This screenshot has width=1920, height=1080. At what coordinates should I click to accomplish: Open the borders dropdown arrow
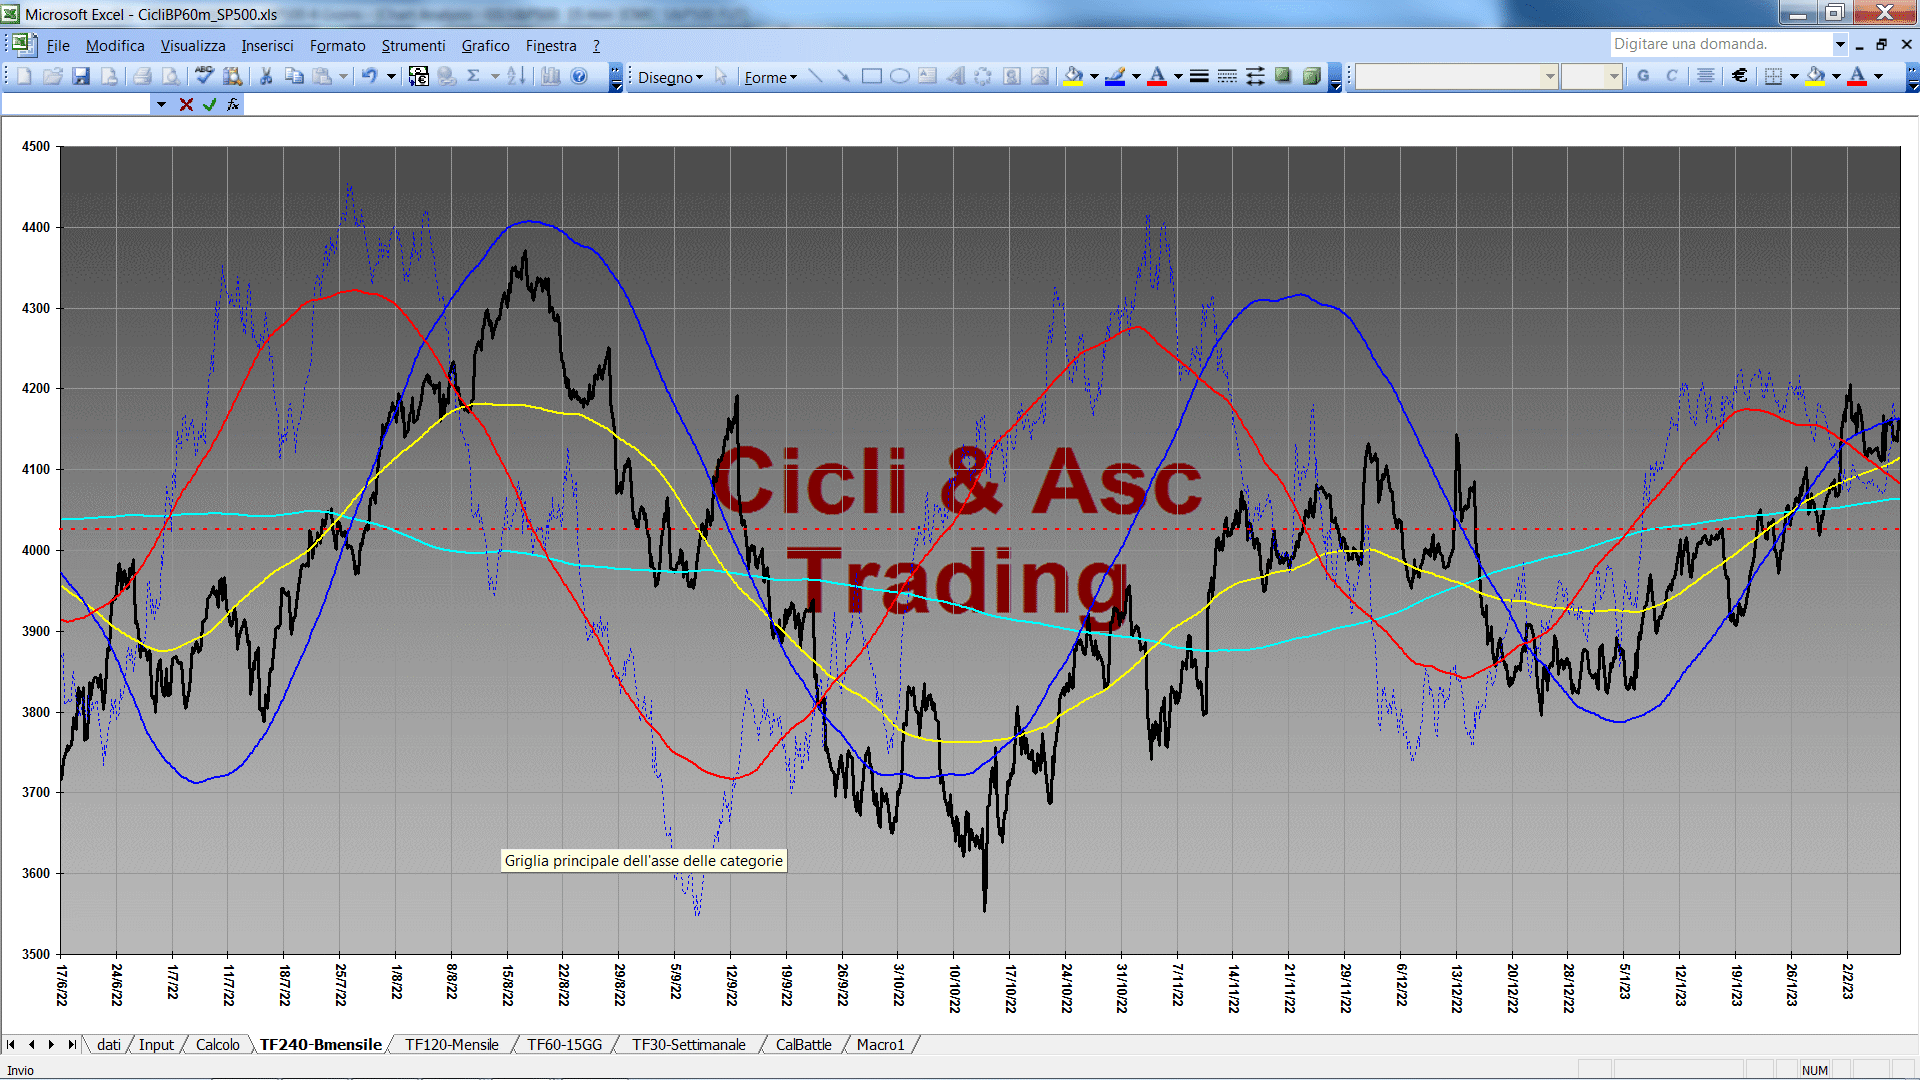tap(1794, 76)
